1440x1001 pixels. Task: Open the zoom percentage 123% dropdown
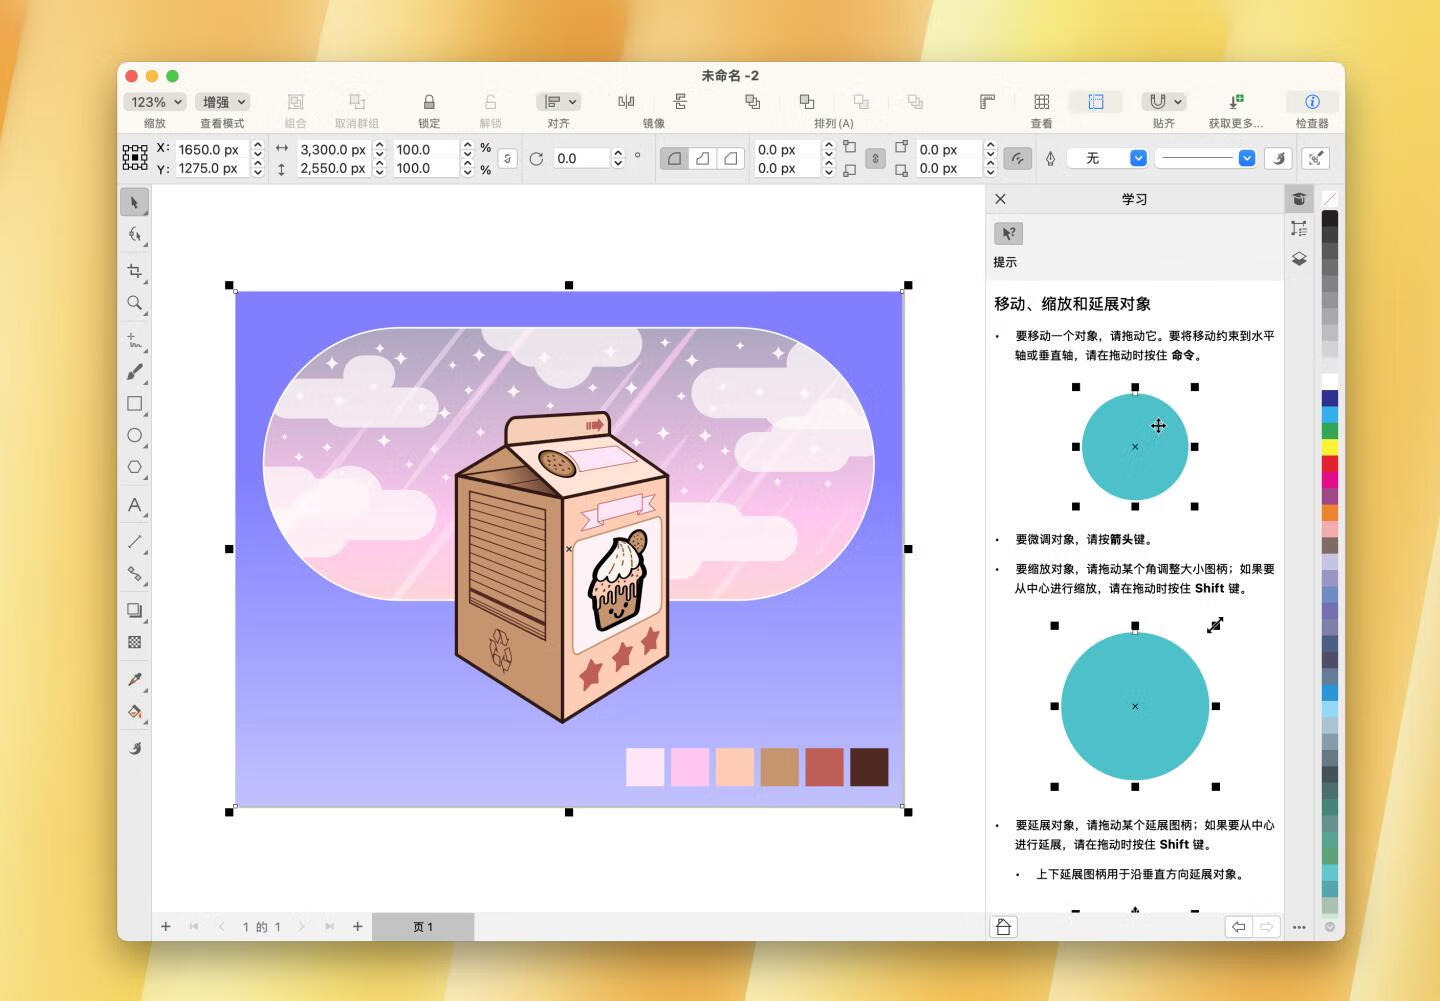click(153, 101)
